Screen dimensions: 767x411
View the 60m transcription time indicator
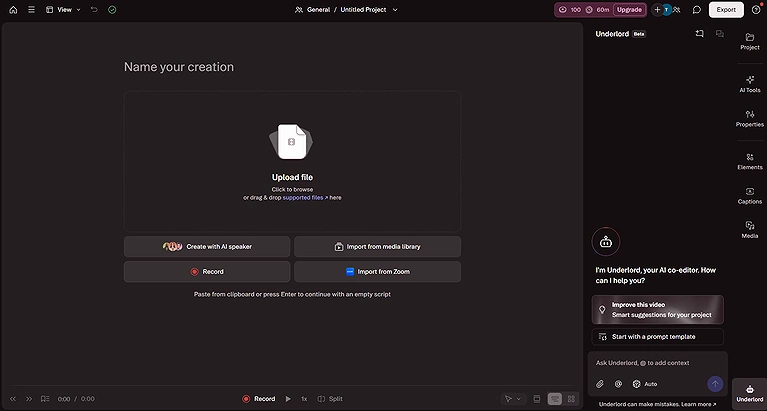click(x=598, y=10)
